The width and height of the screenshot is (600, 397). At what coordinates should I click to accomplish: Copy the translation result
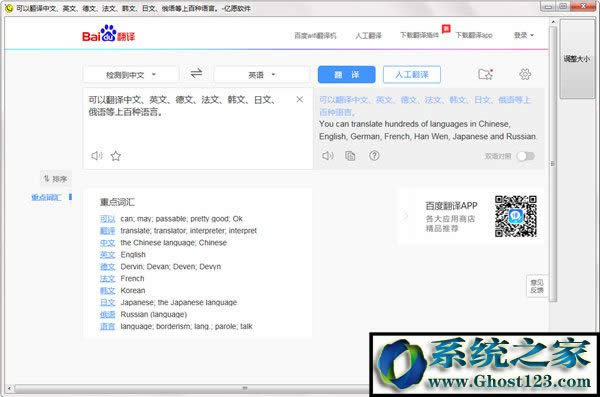tap(350, 156)
